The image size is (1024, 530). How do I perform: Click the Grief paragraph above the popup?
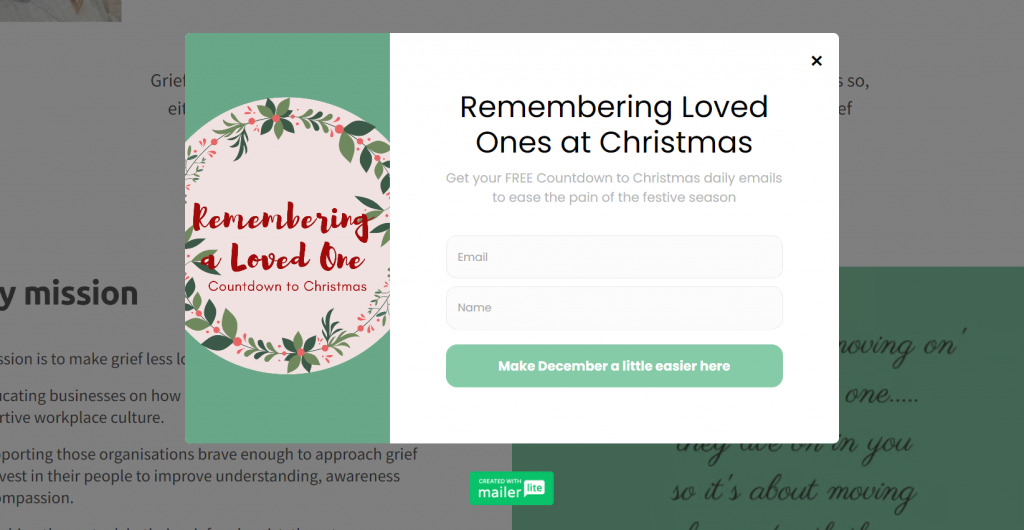166,81
